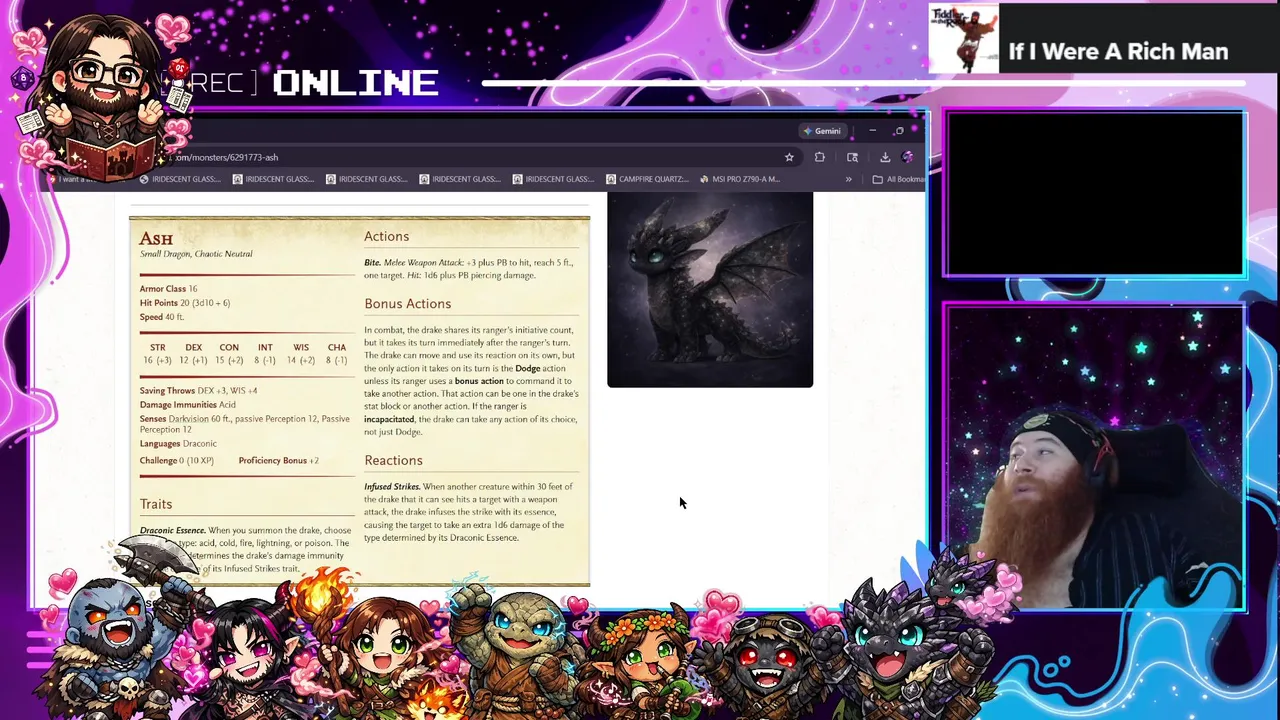Viewport: 1280px width, 720px height.
Task: Click the Proficiency Bonus +2 text
Action: pyautogui.click(x=279, y=461)
